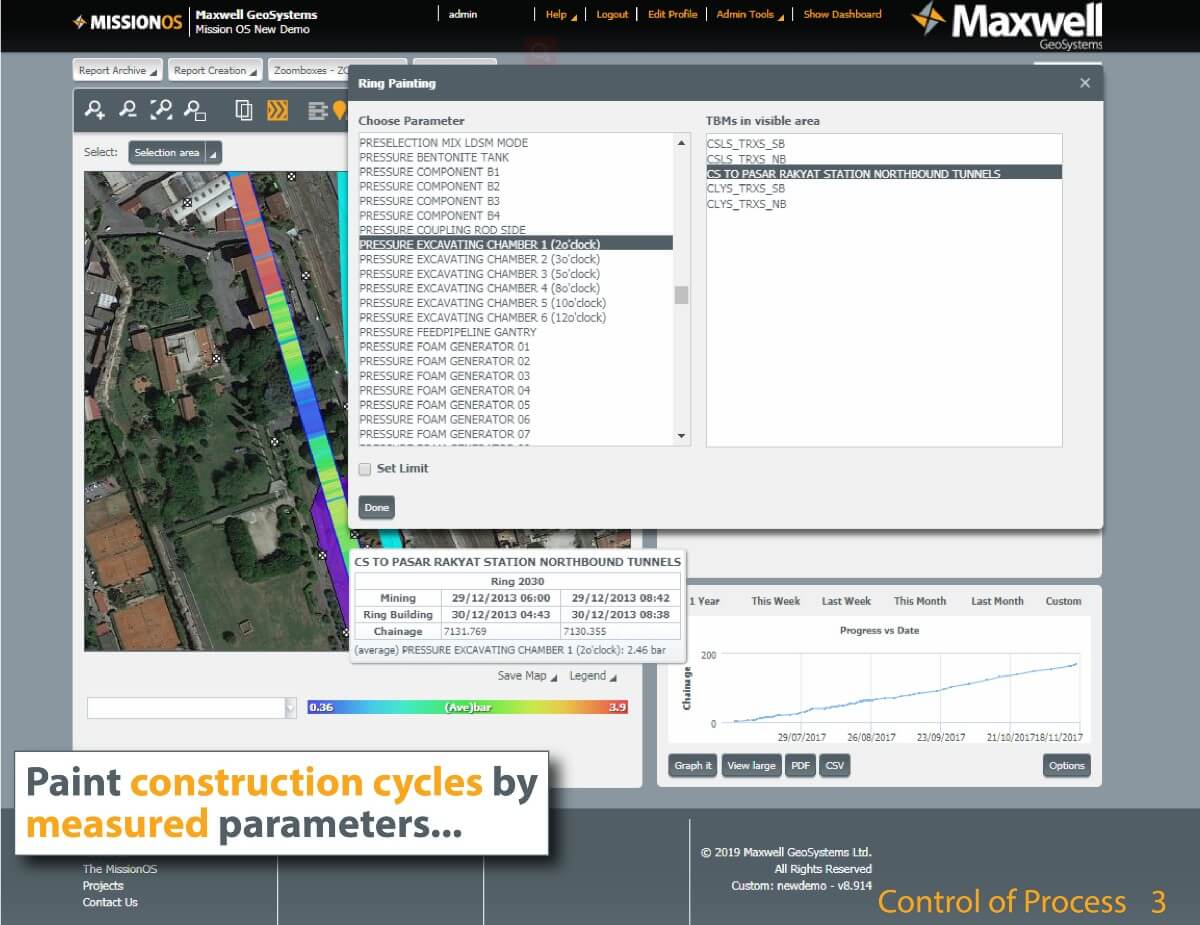Switch to Last Week range tab
Image resolution: width=1200 pixels, height=925 pixels.
coord(846,601)
